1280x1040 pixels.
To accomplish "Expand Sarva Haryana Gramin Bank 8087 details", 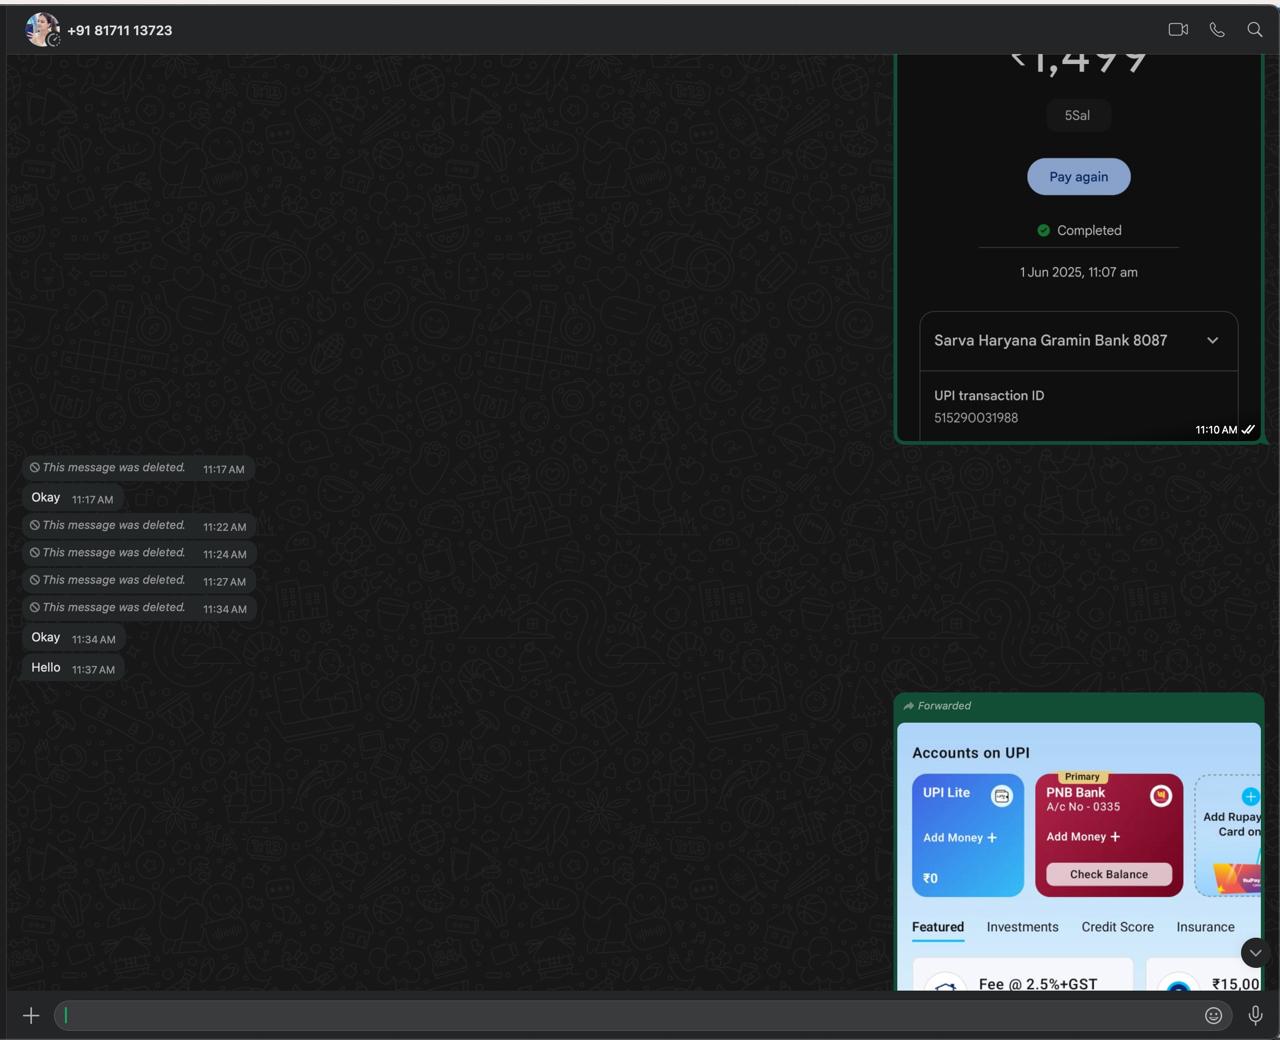I will (1212, 341).
